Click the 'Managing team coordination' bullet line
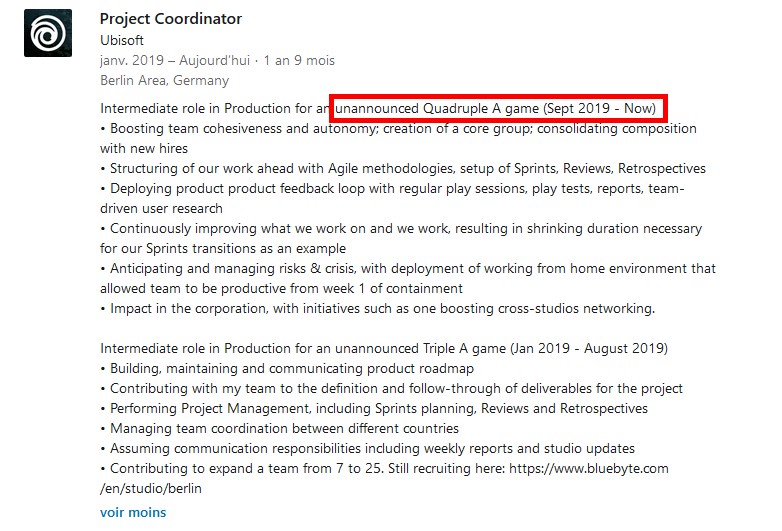This screenshot has height=531, width=782. (279, 428)
